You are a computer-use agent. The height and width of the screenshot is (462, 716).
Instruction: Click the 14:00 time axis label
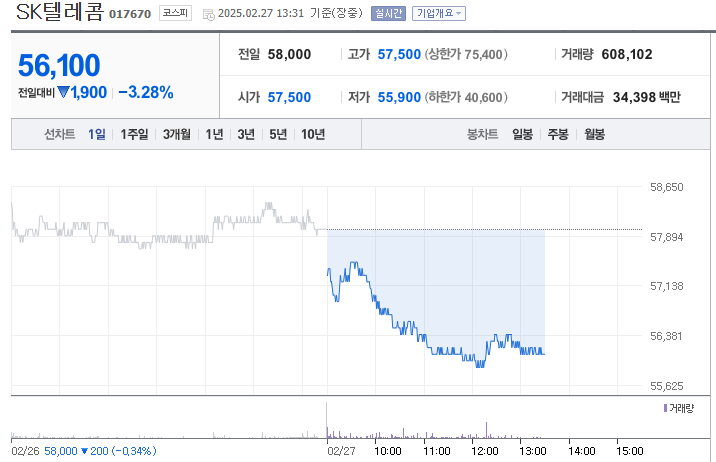581,452
